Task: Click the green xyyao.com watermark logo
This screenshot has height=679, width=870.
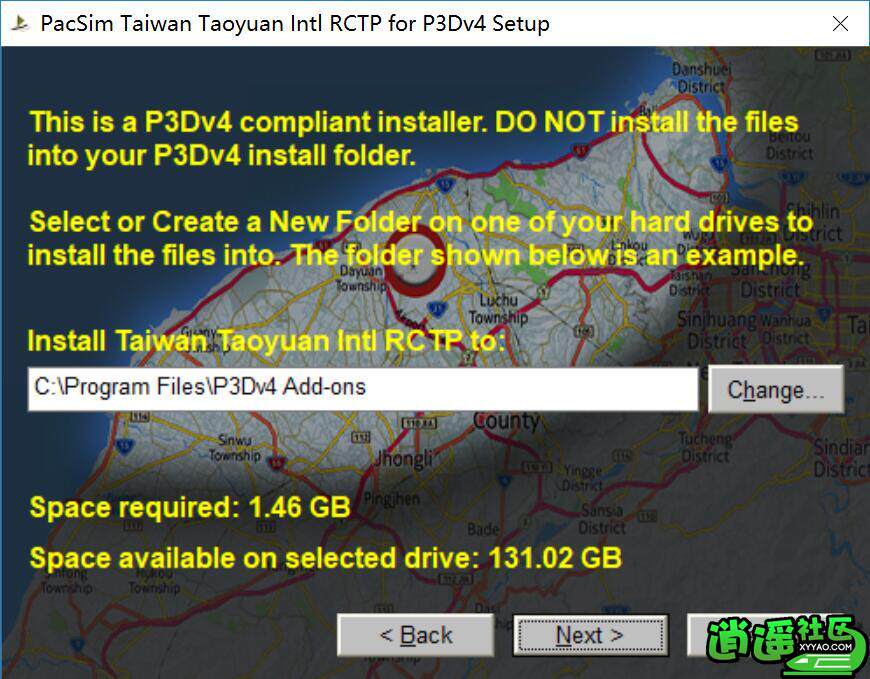Action: pyautogui.click(x=787, y=645)
